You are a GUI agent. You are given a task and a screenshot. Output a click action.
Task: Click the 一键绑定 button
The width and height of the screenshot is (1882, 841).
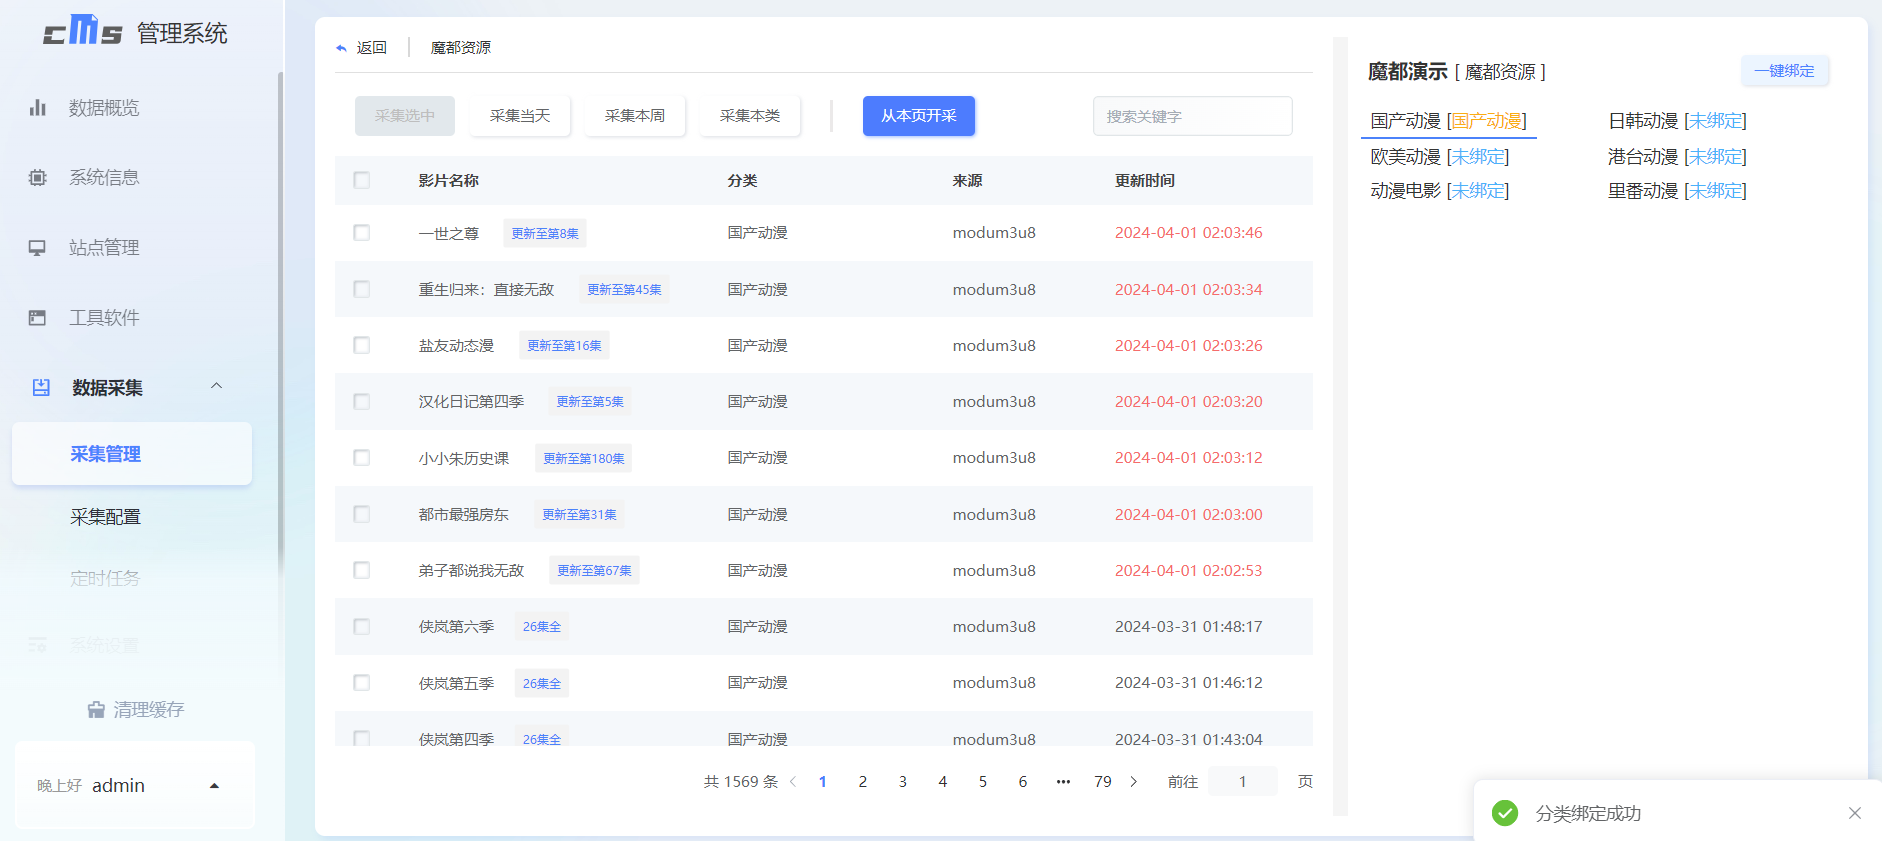coord(1784,71)
